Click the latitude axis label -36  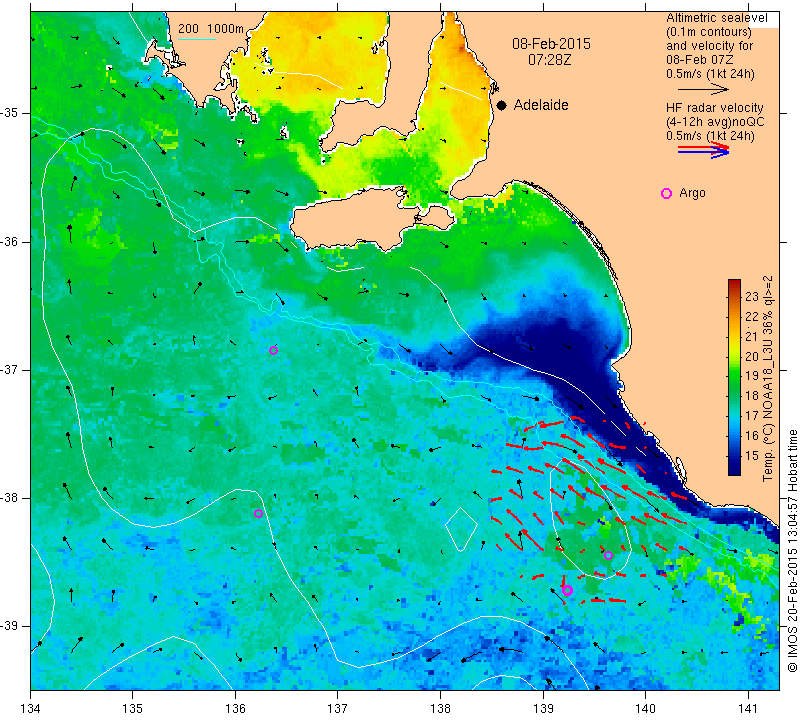[10, 241]
